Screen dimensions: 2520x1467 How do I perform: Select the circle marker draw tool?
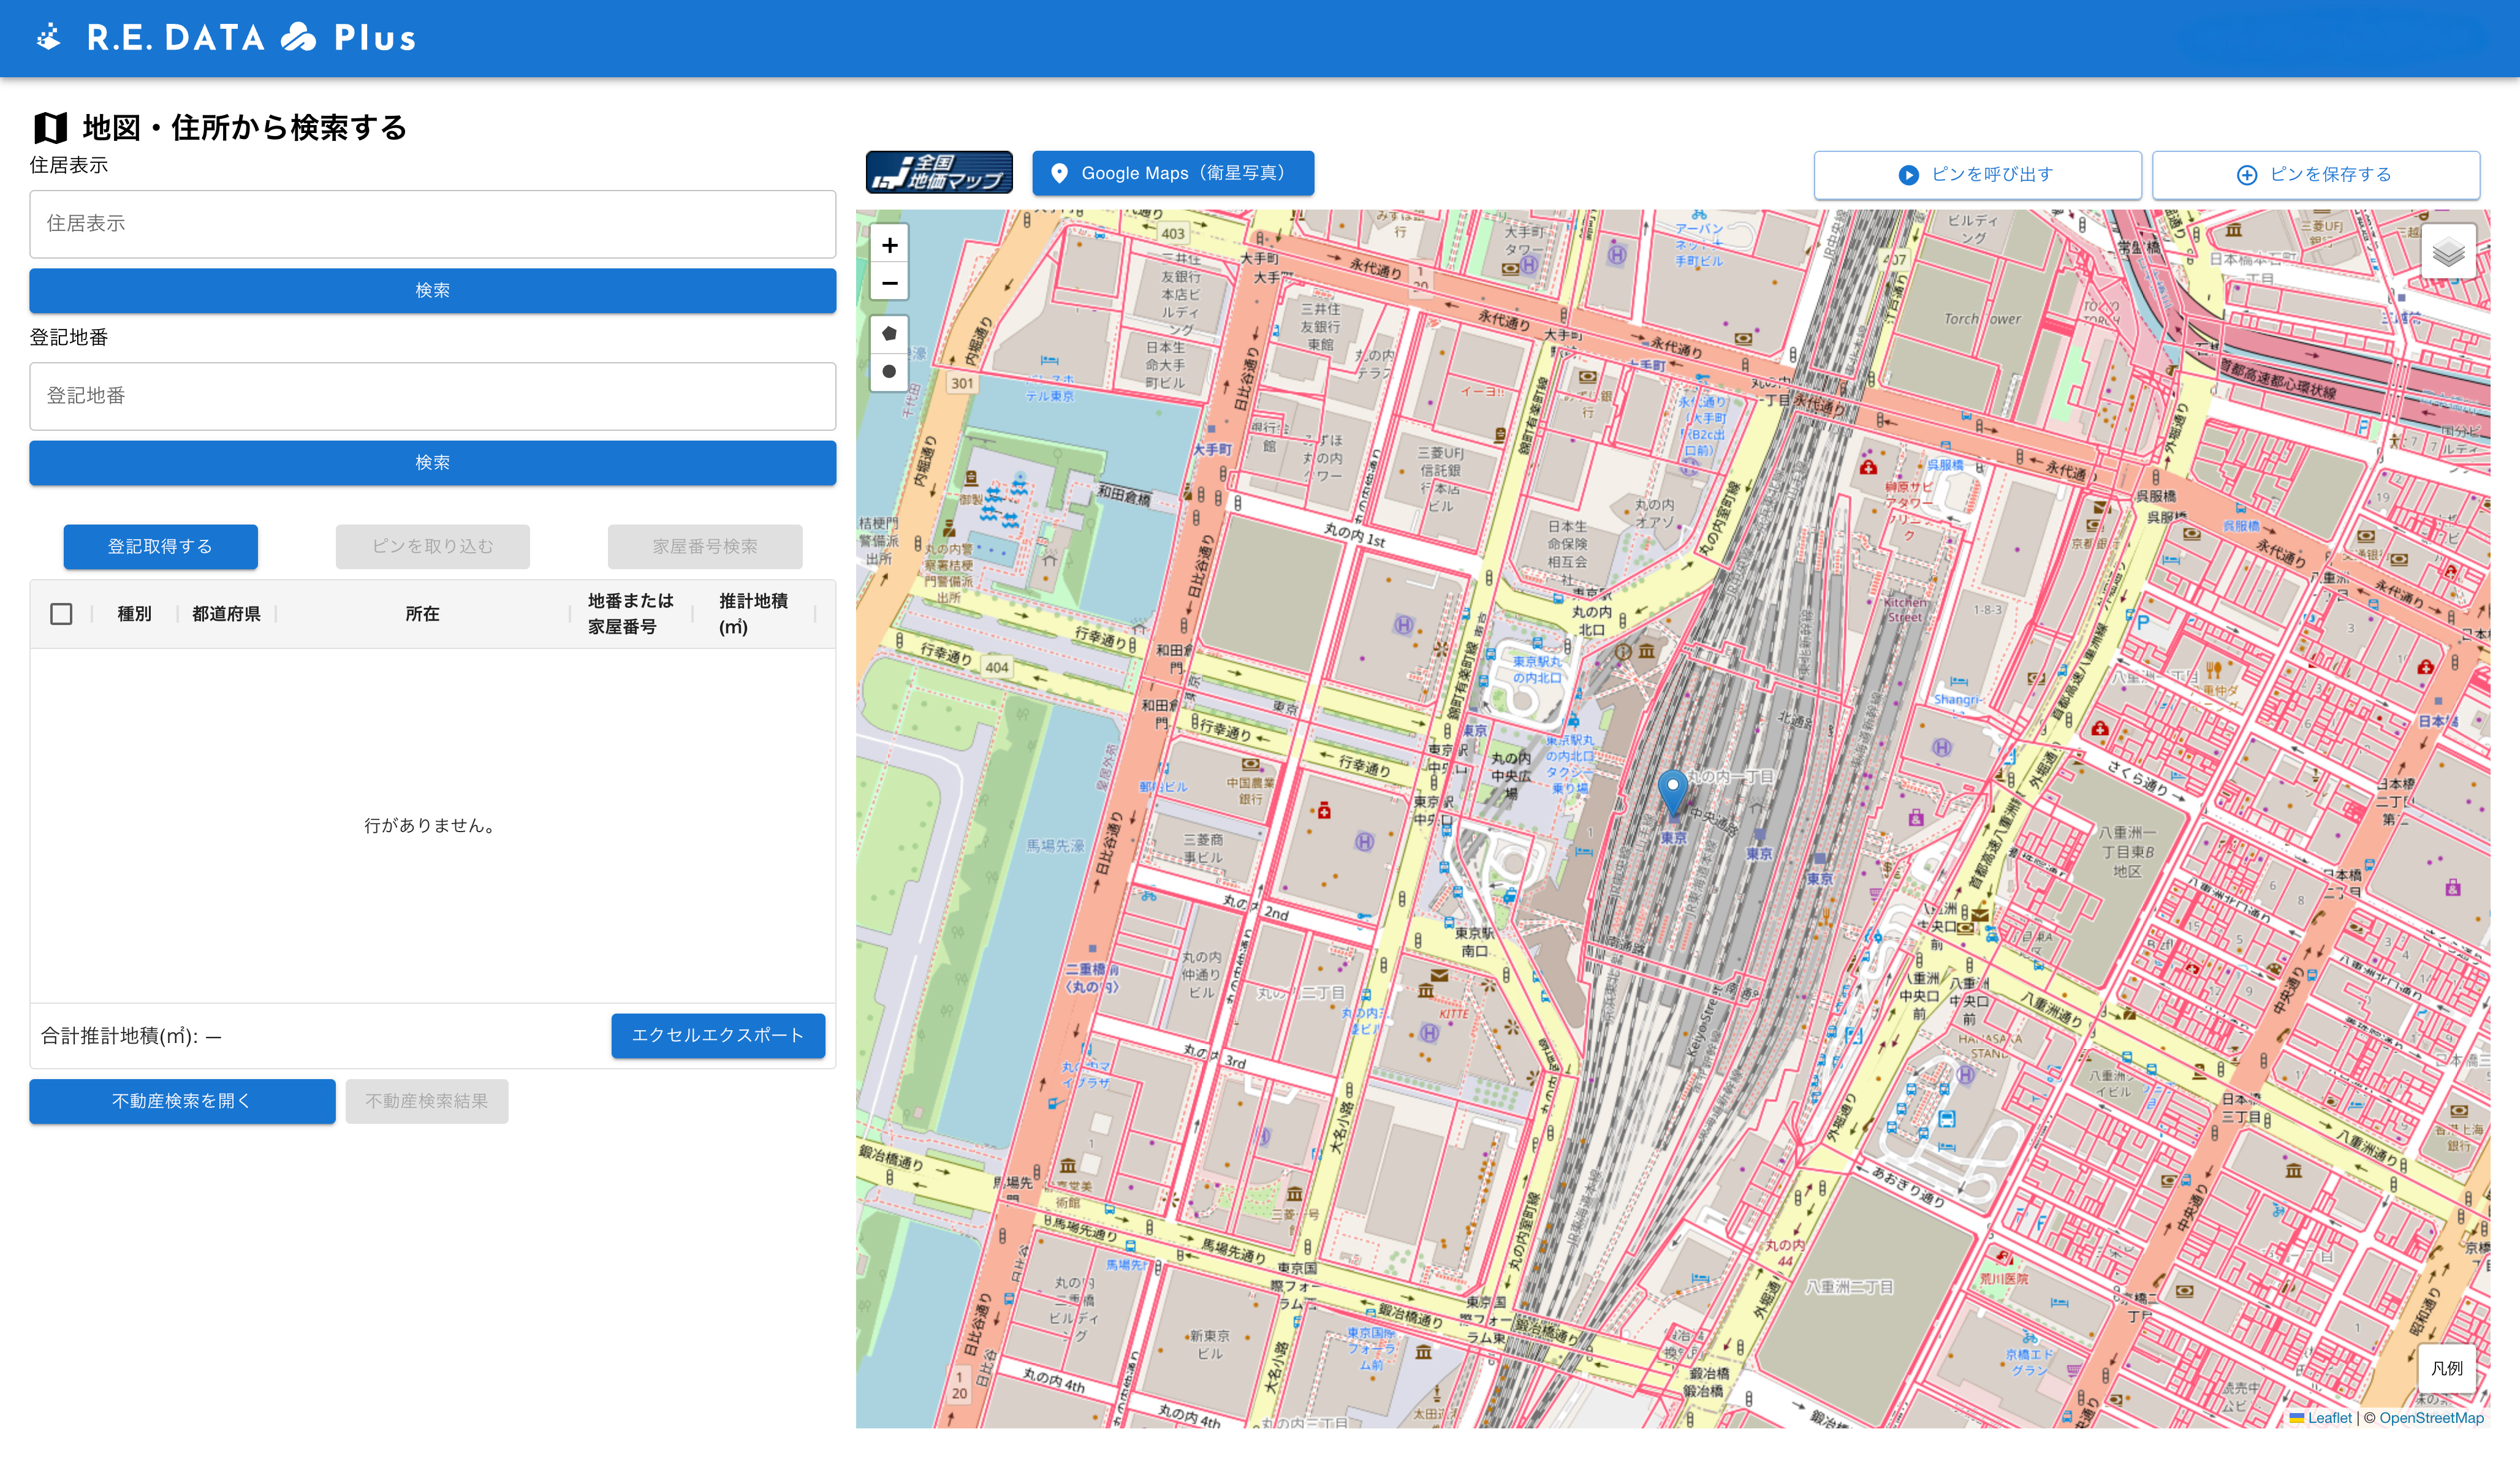889,372
